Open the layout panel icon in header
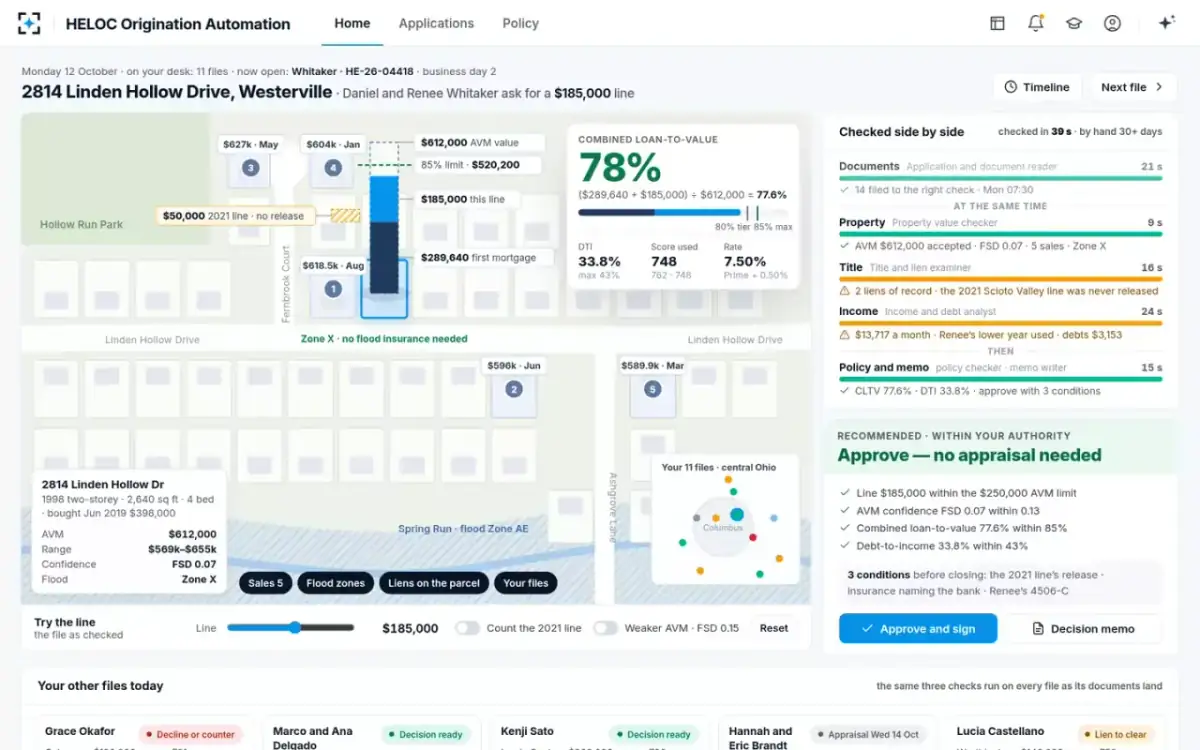 click(997, 23)
